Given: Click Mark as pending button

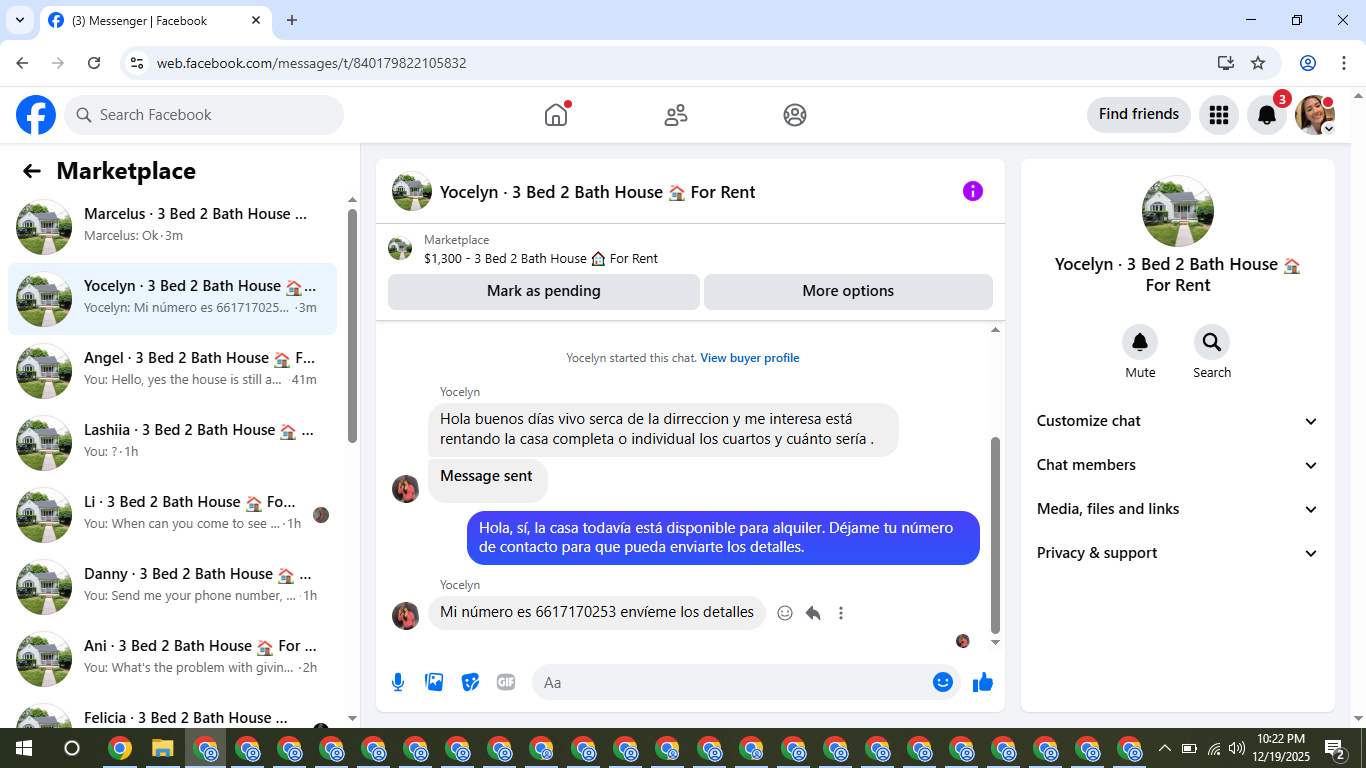Looking at the screenshot, I should [544, 291].
